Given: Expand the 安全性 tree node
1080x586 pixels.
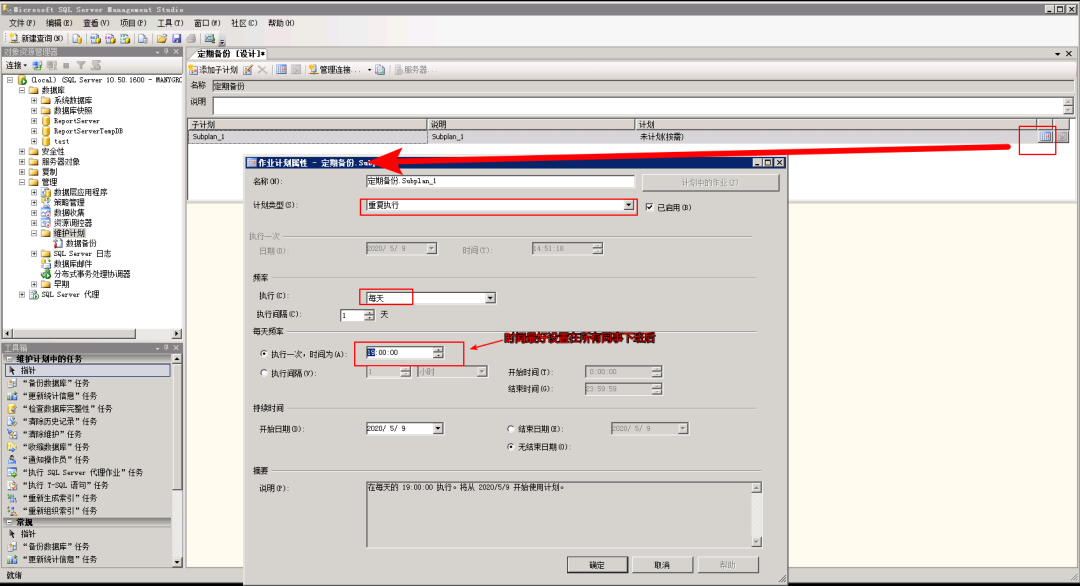Looking at the screenshot, I should tap(22, 151).
